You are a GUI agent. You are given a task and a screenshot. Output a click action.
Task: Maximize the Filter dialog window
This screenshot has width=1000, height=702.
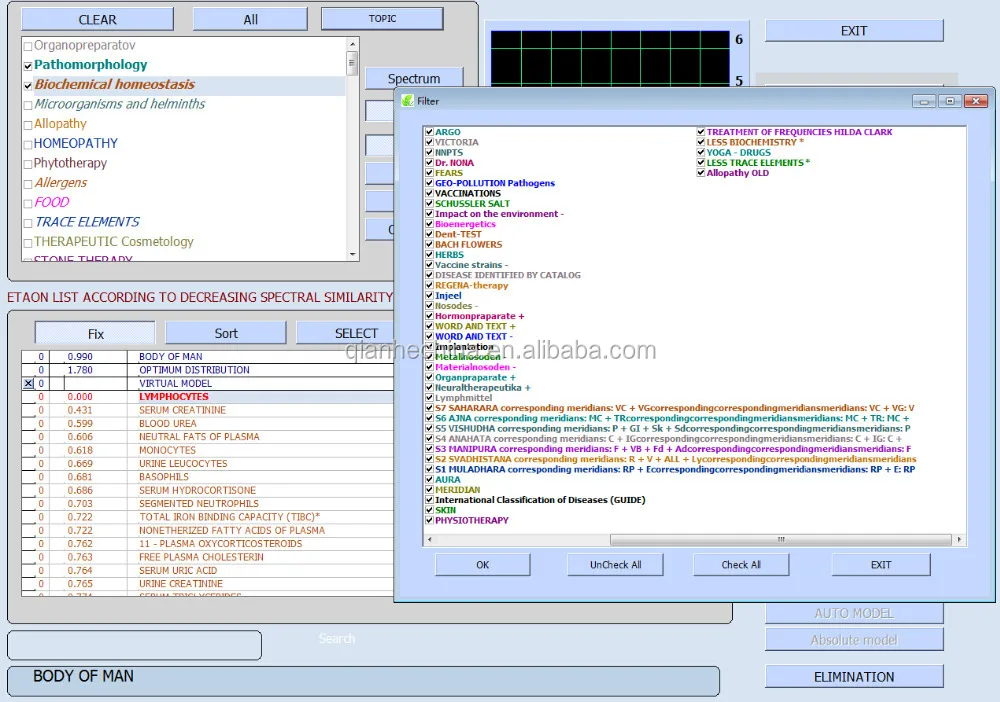(x=949, y=101)
